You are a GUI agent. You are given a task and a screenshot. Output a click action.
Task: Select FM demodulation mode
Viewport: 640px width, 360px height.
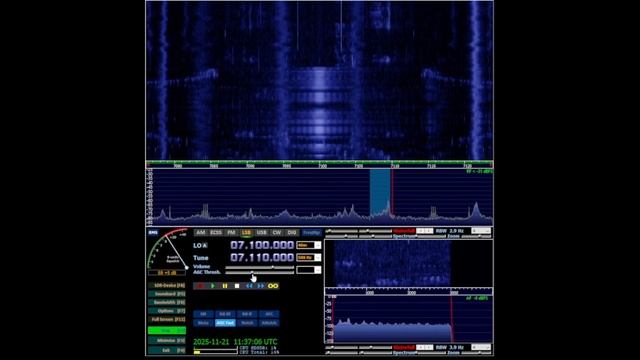click(x=231, y=232)
